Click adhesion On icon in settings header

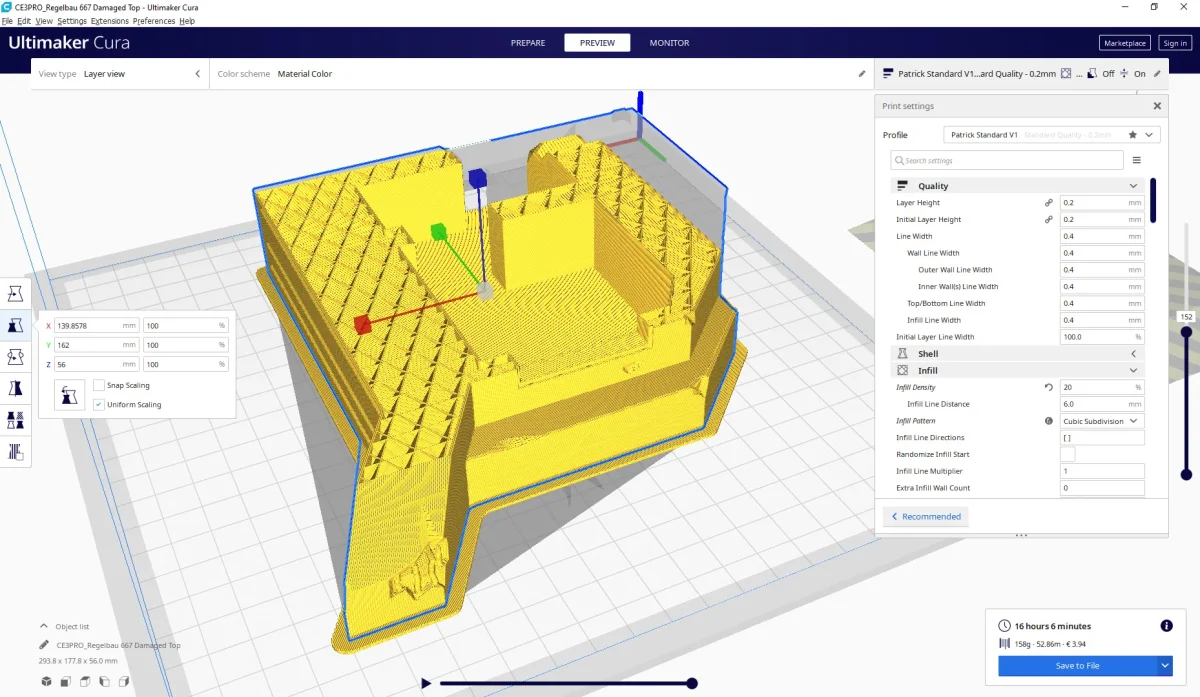tap(1125, 73)
